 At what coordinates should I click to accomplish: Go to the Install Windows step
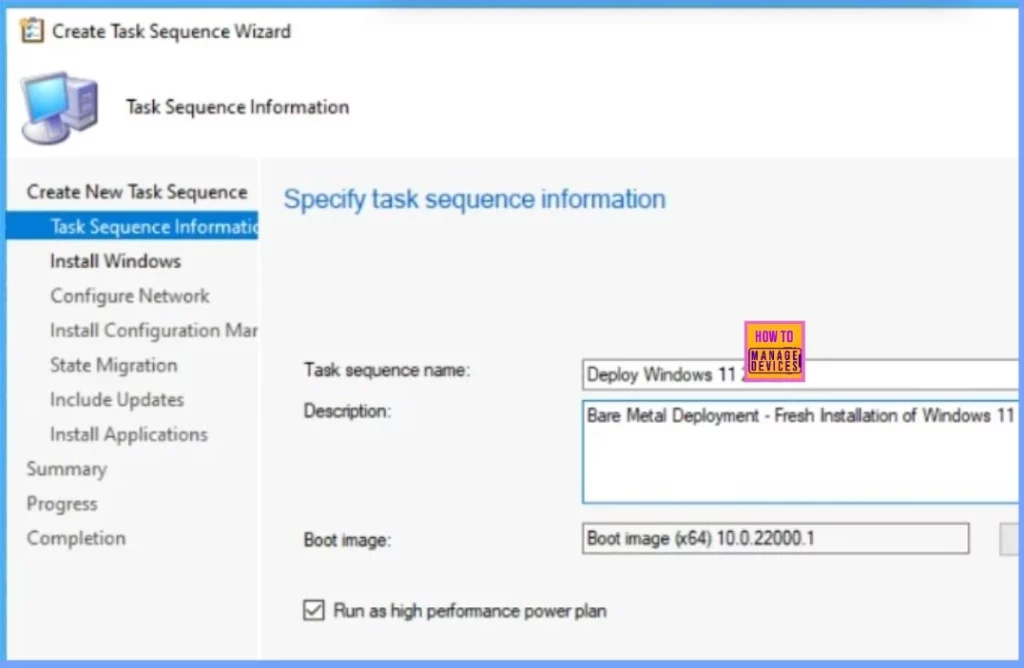click(116, 261)
